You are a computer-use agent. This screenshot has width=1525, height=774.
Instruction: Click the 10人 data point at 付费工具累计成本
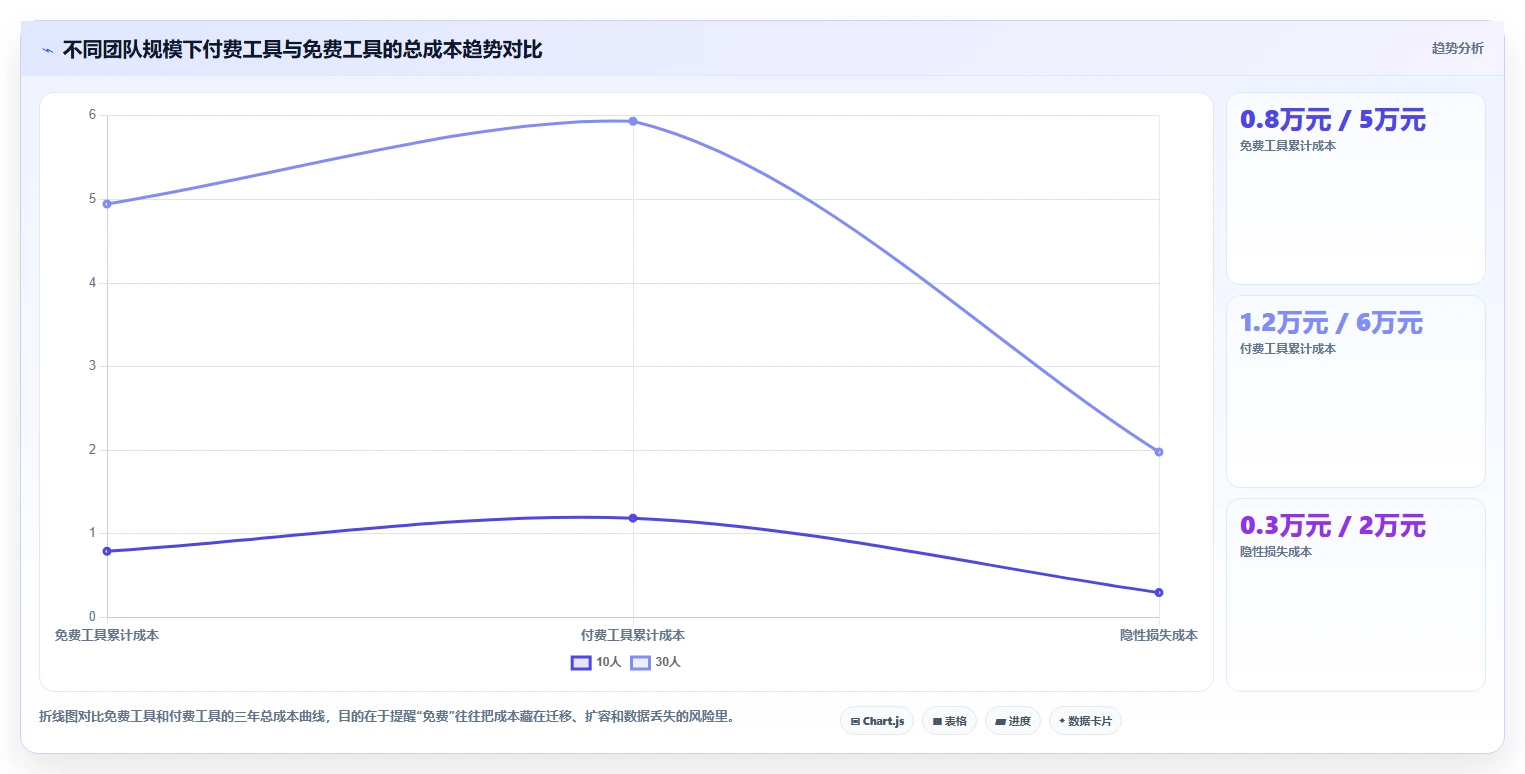pyautogui.click(x=633, y=518)
